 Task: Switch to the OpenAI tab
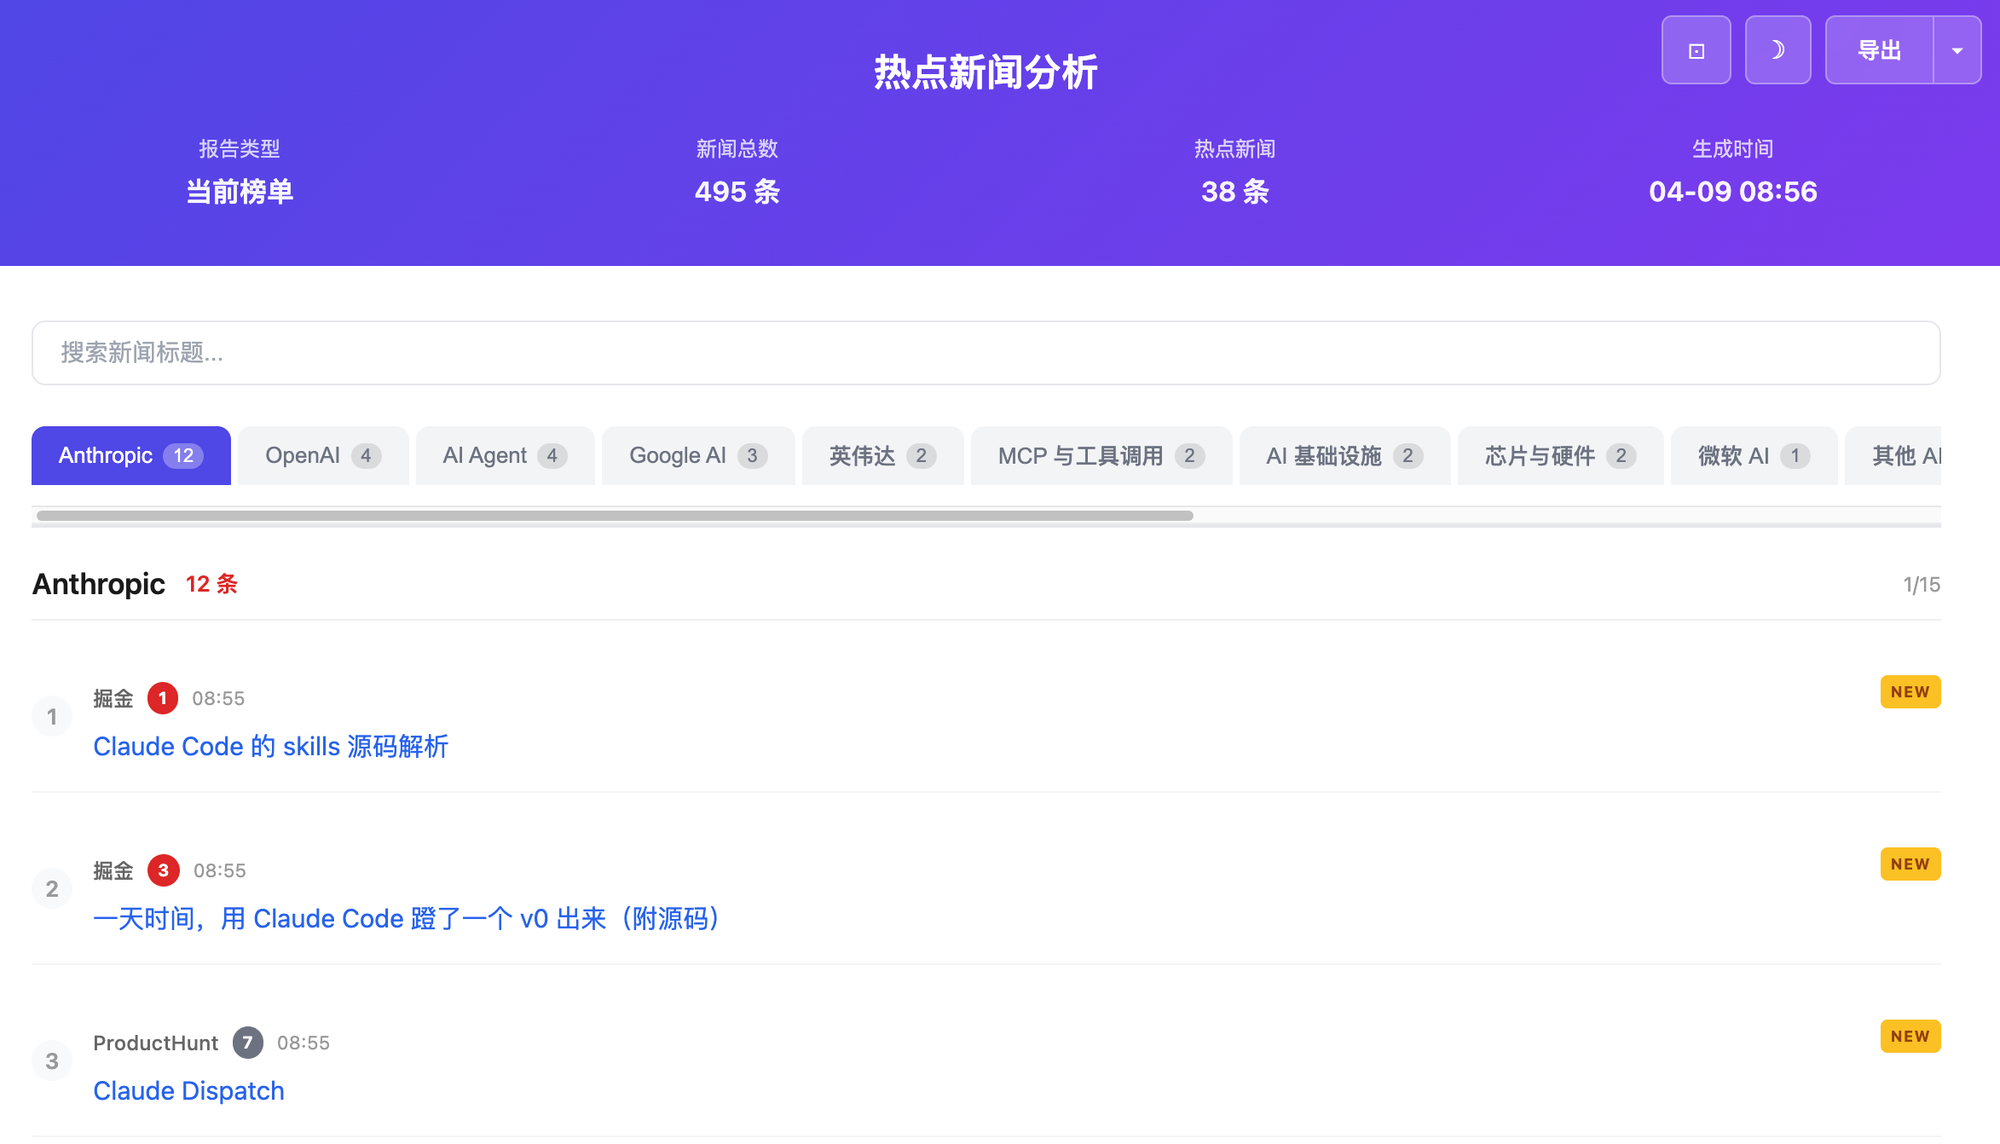(322, 456)
